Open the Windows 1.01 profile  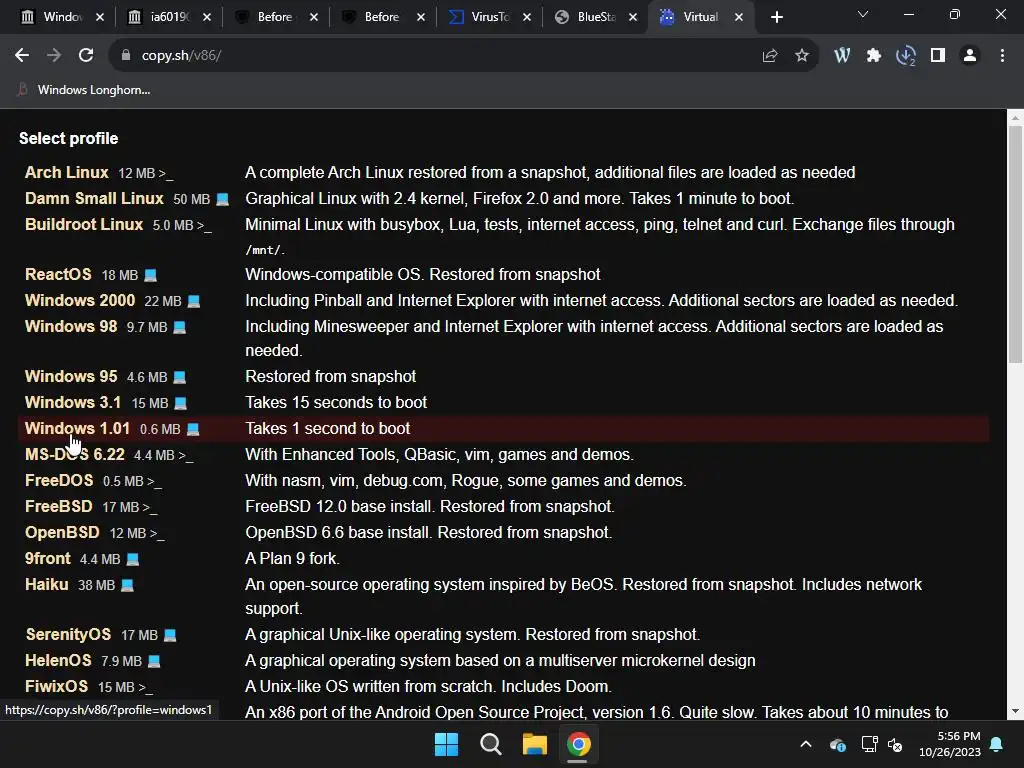coord(77,428)
